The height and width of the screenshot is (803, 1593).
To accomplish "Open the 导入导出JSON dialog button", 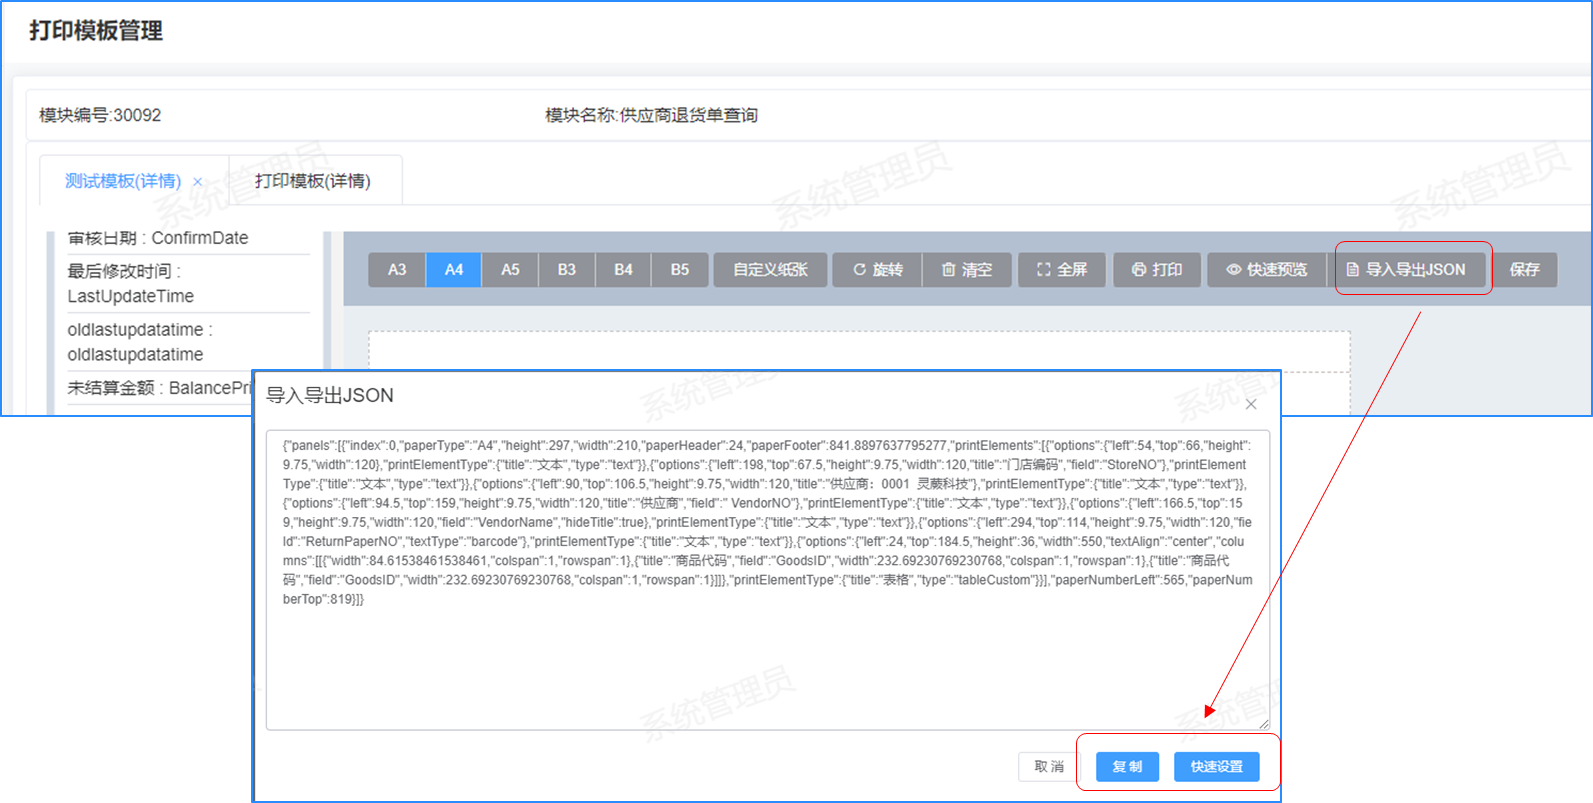I will click(1406, 270).
